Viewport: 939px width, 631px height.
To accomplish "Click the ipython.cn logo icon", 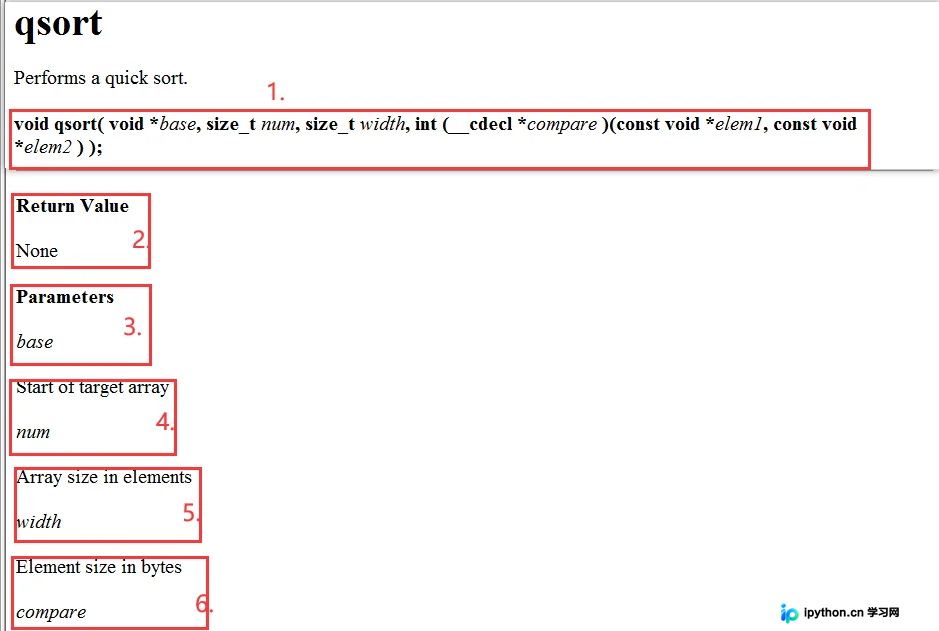I will [x=789, y=613].
